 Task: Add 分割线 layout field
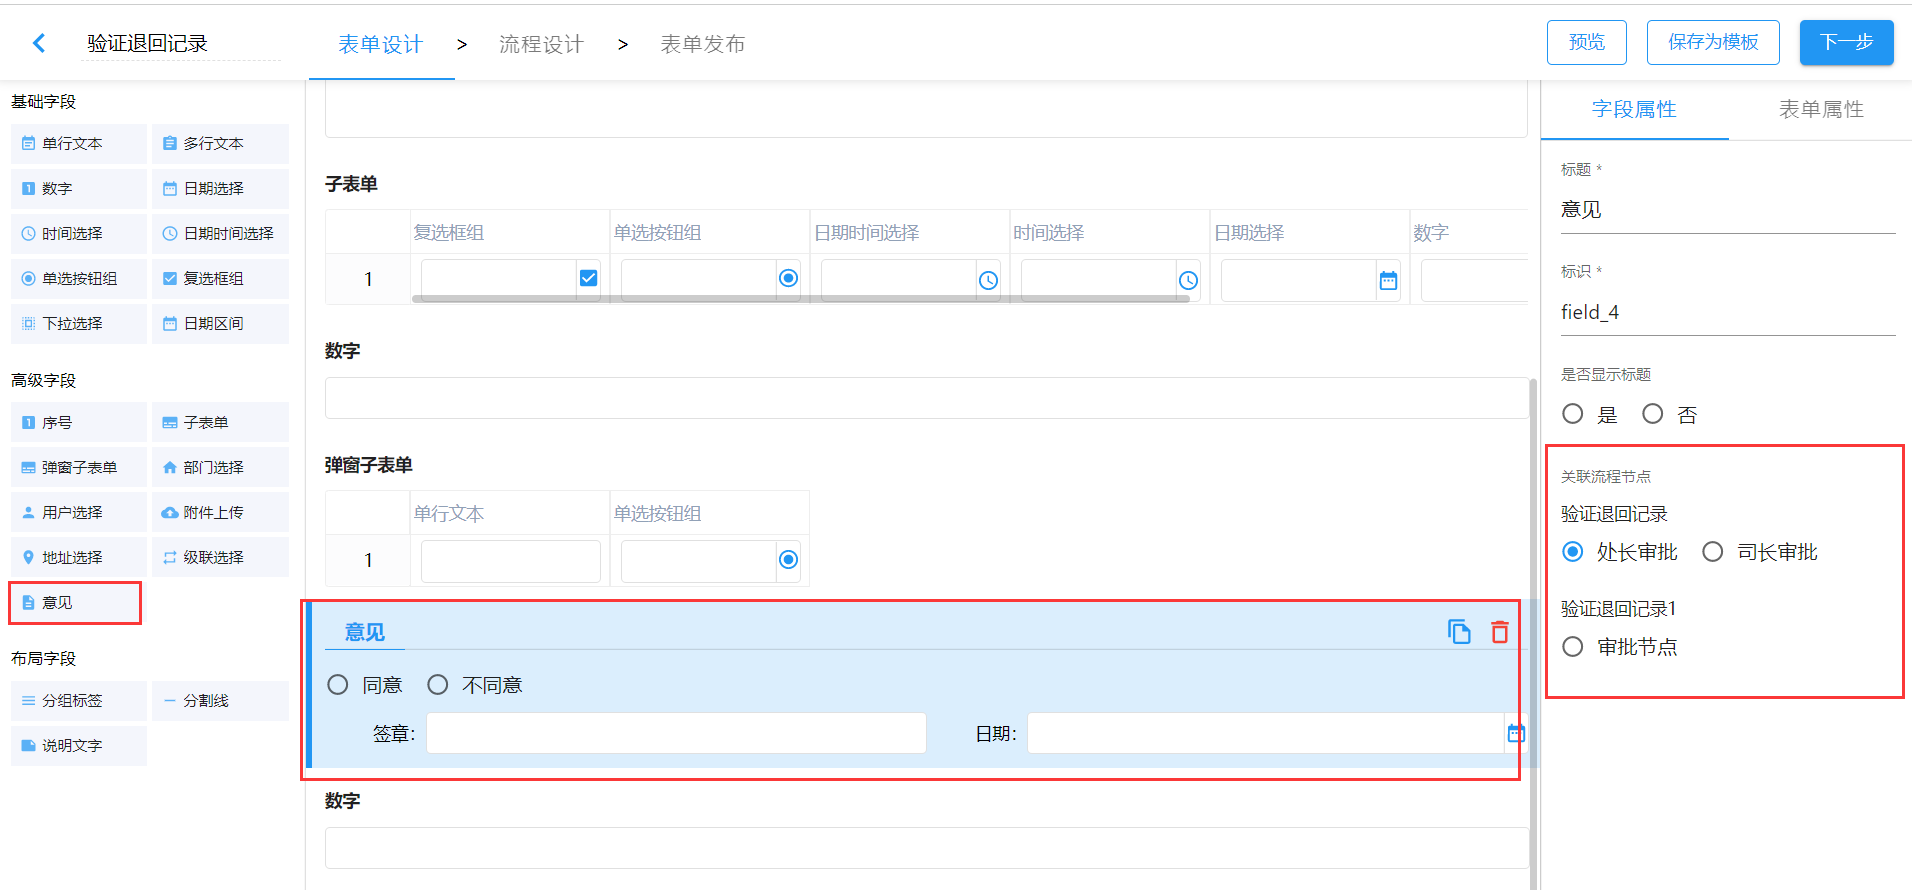(220, 701)
